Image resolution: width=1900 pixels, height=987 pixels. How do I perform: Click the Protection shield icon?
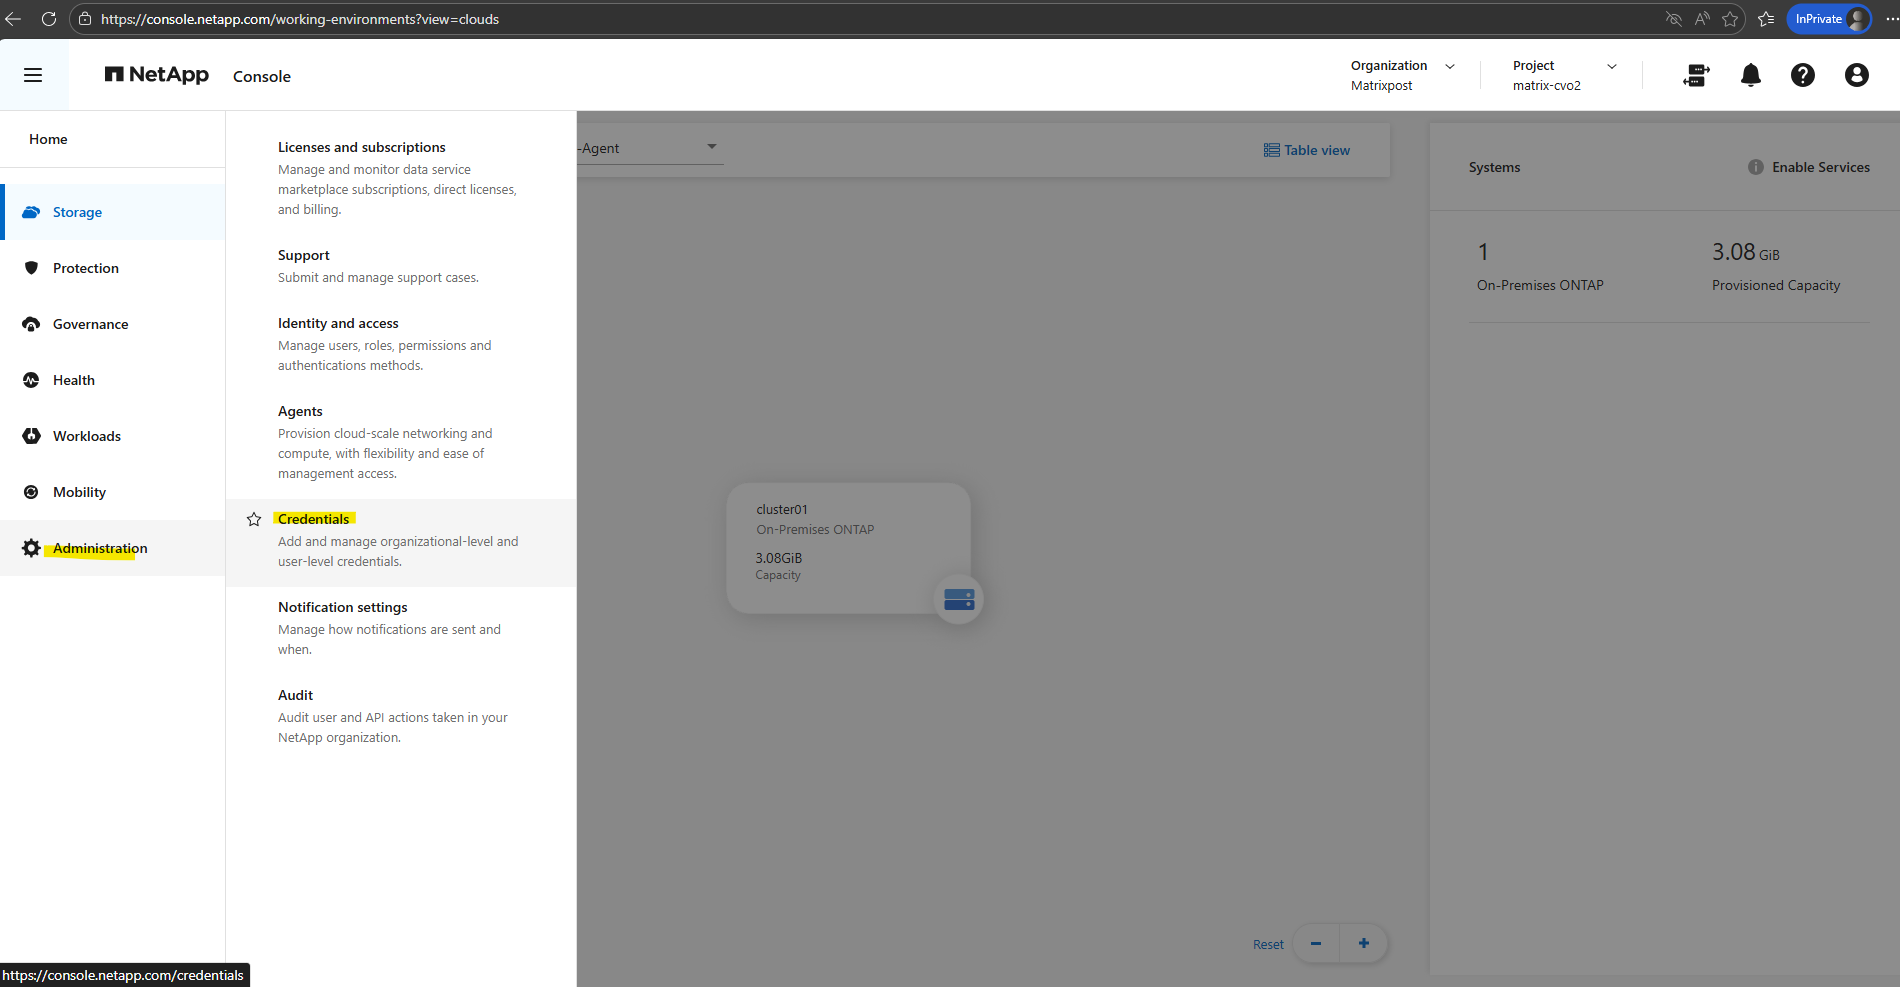[x=31, y=268]
